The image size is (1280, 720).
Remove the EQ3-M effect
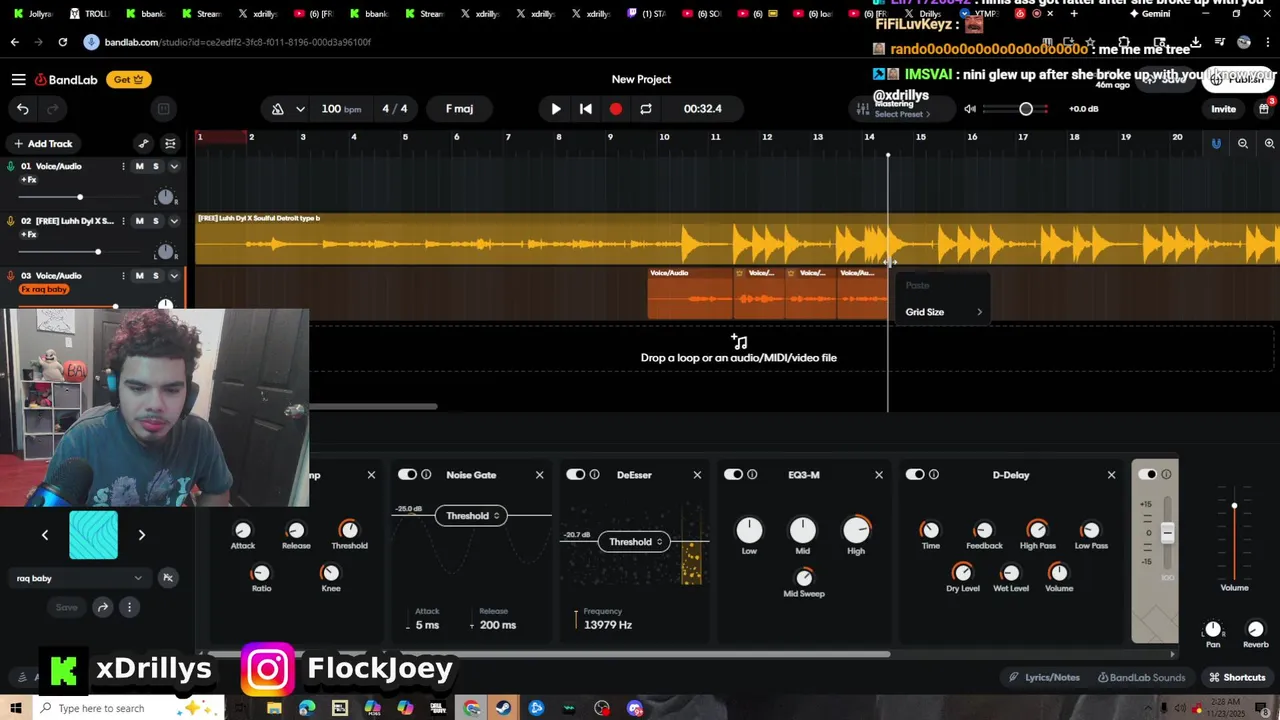(x=879, y=475)
